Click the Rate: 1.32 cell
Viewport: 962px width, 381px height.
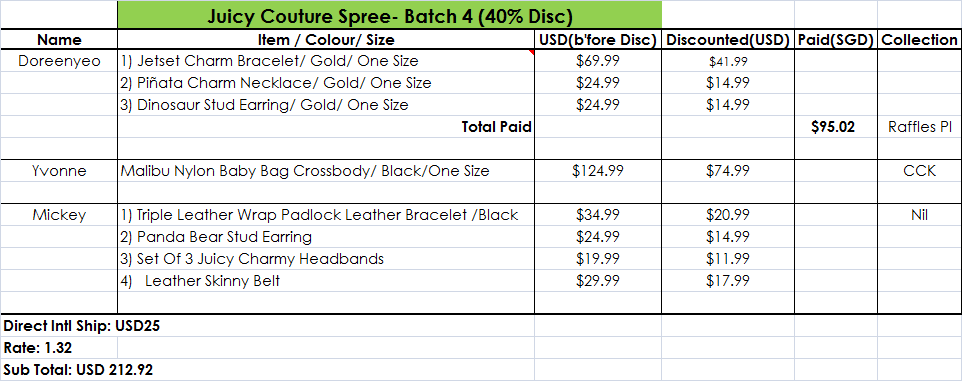(x=59, y=348)
